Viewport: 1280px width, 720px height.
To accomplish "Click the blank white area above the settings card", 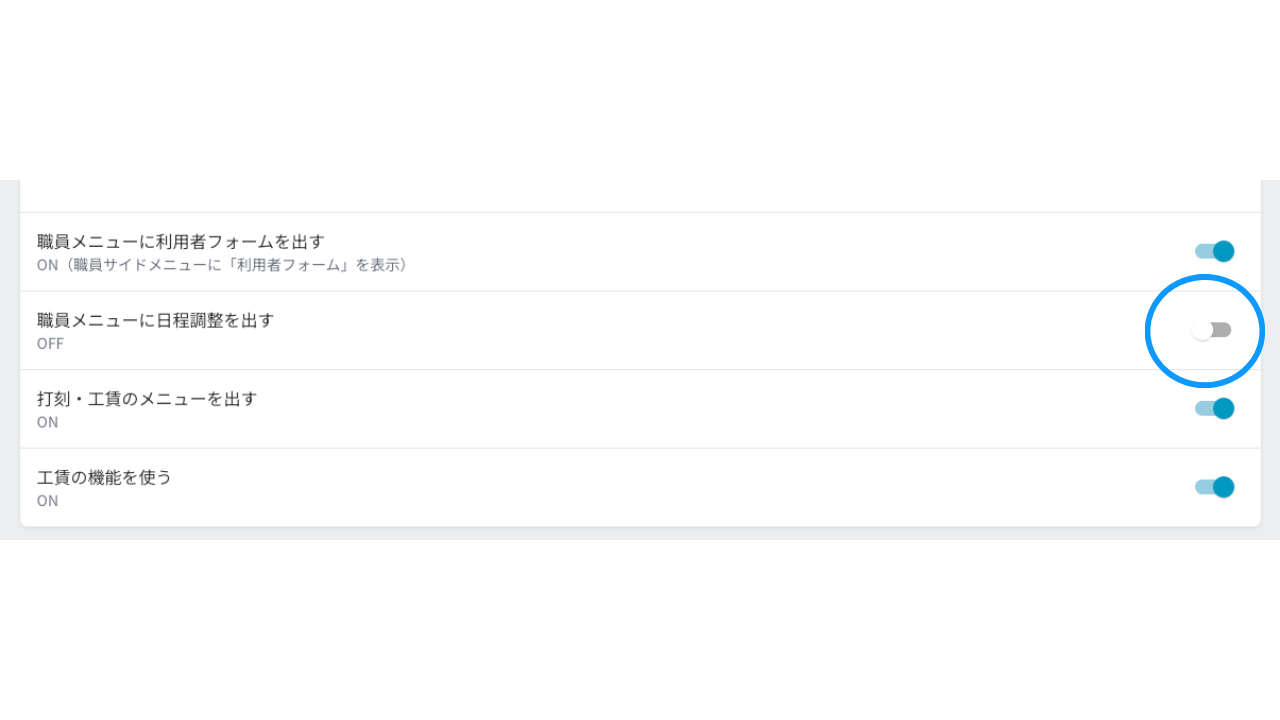I will (640, 90).
